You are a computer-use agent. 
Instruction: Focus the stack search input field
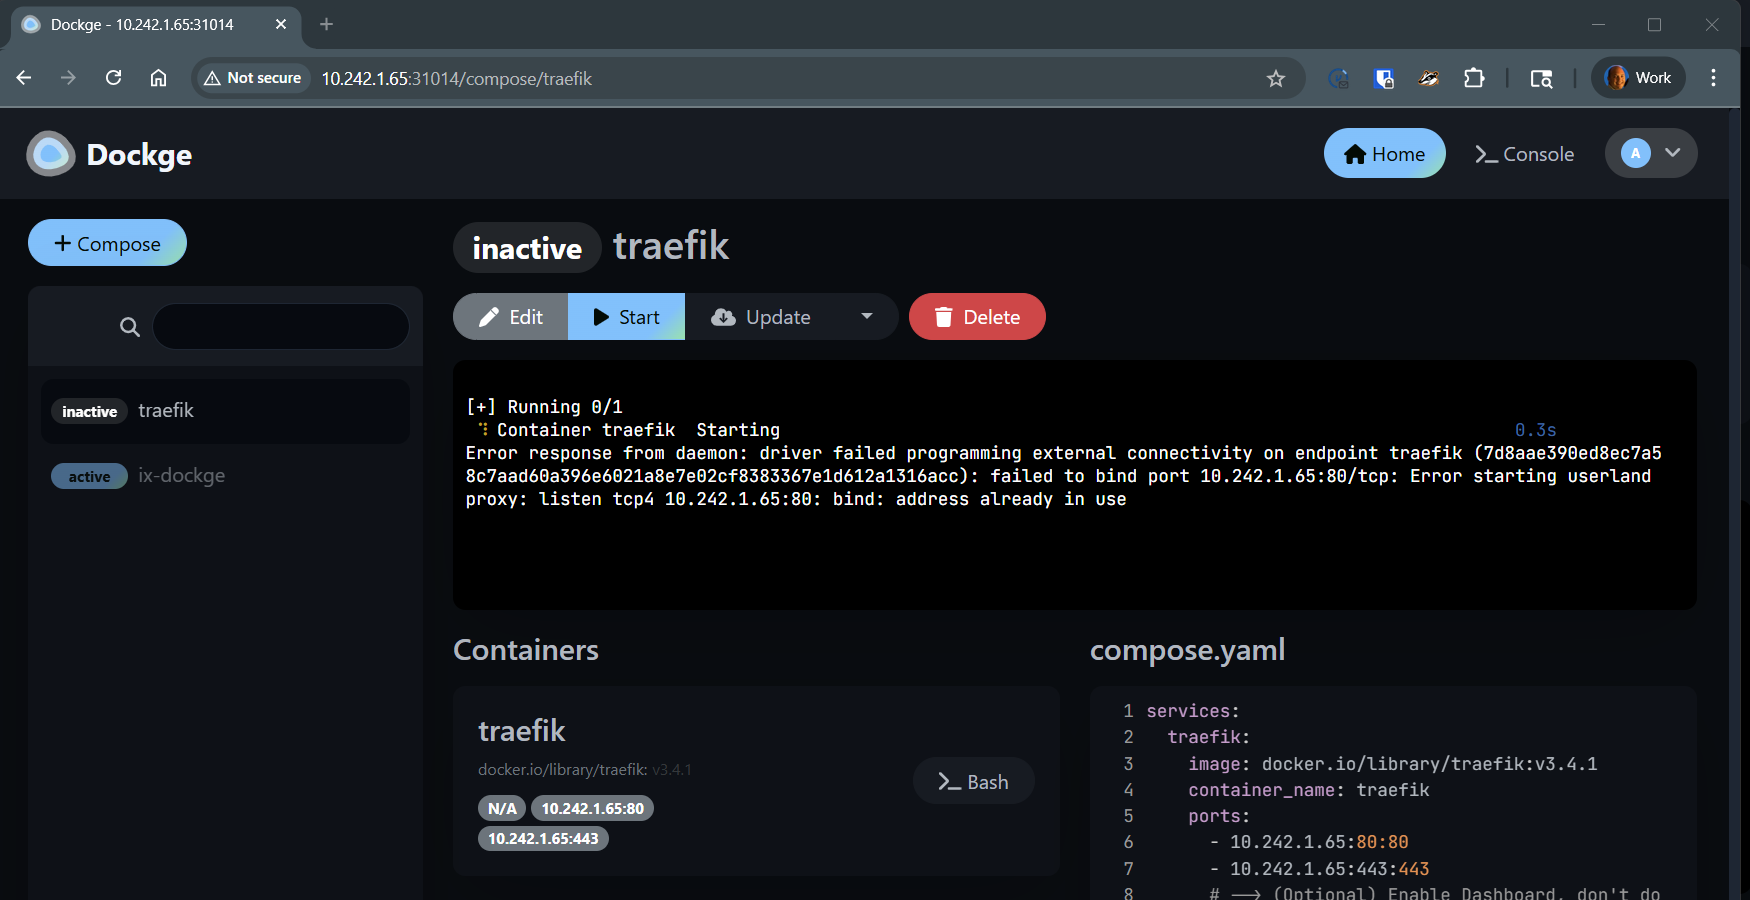coord(281,327)
